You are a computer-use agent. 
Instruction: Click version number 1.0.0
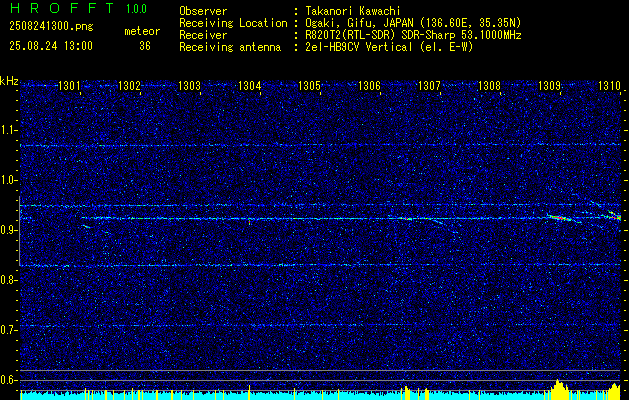click(136, 9)
